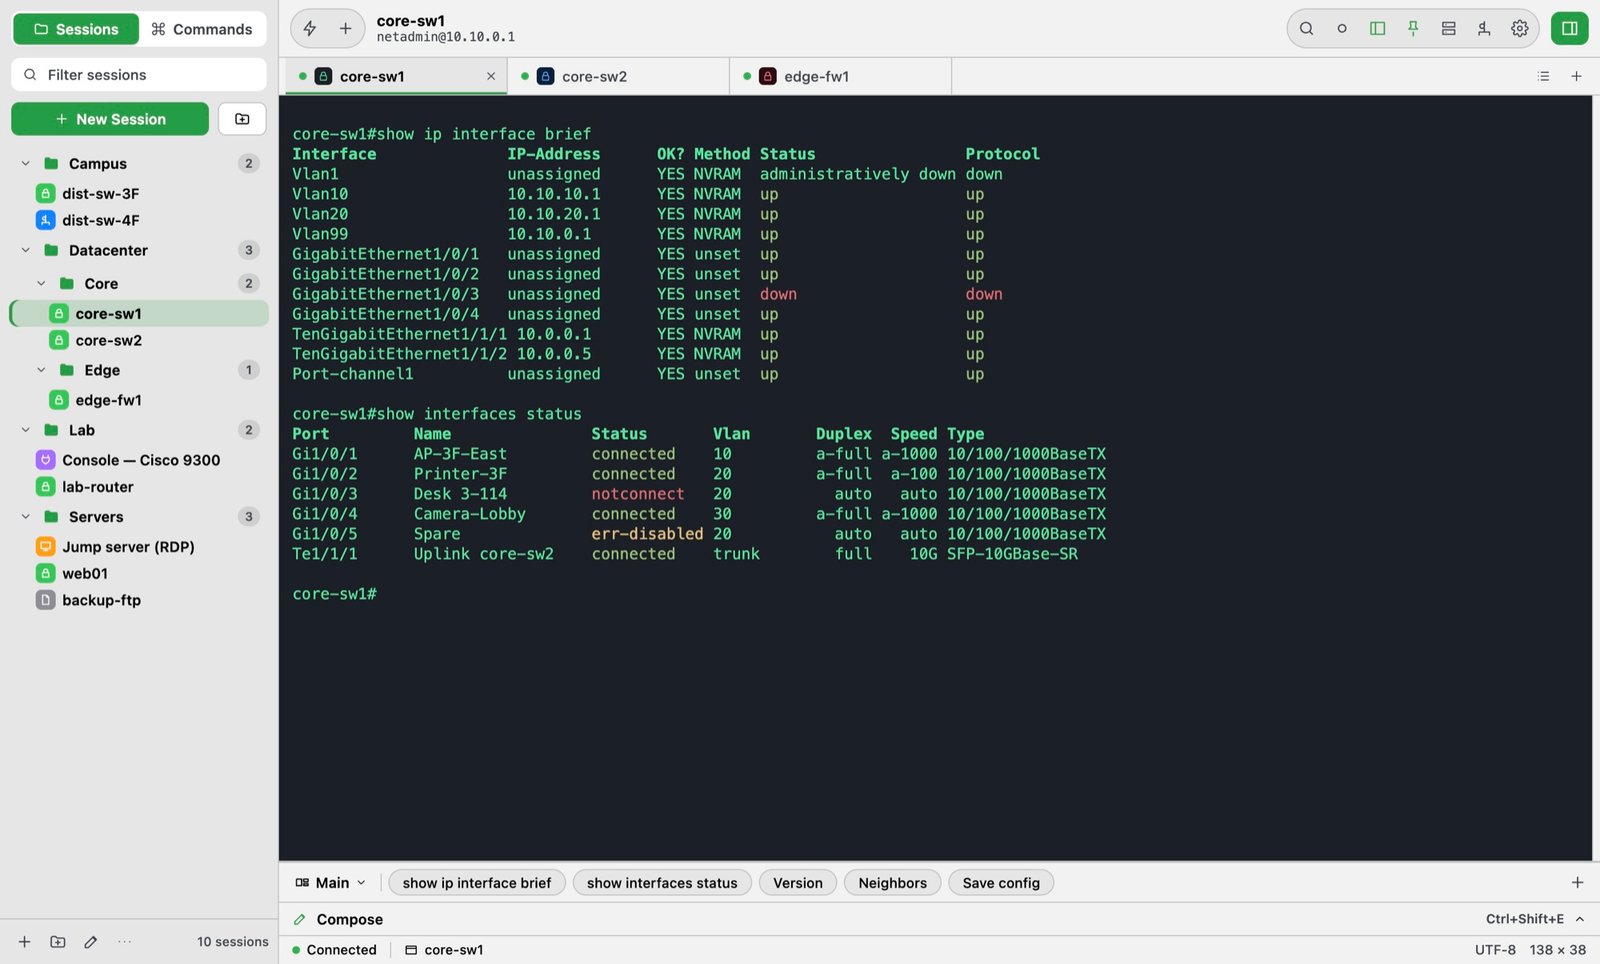Click the New Session button
The height and width of the screenshot is (964, 1600).
110,119
